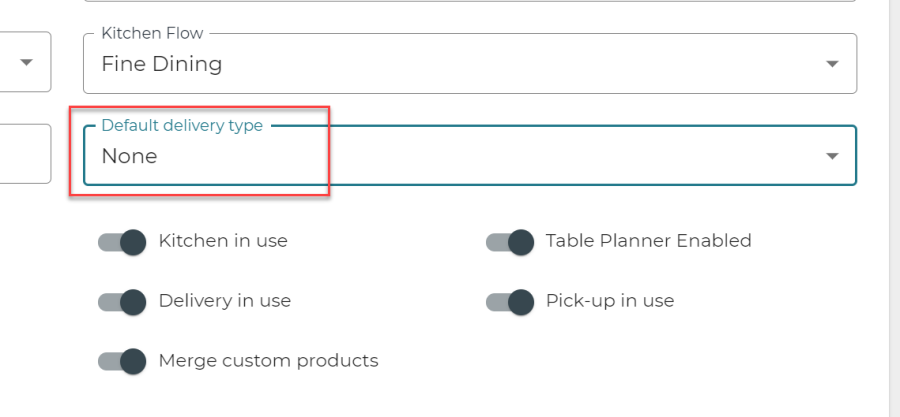900x417 pixels.
Task: Click the Delivery in use label text
Action: 225,301
